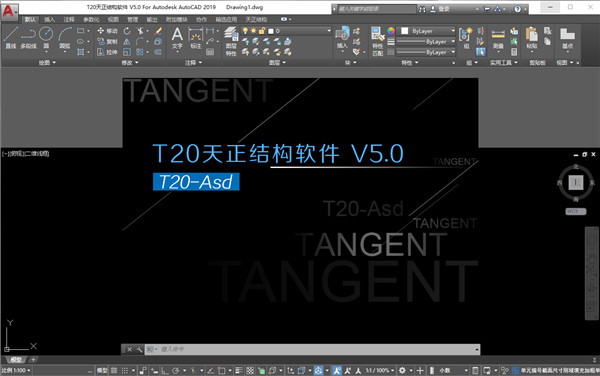Click the help question mark icon
Screen dimensions: 600x376
click(517, 9)
